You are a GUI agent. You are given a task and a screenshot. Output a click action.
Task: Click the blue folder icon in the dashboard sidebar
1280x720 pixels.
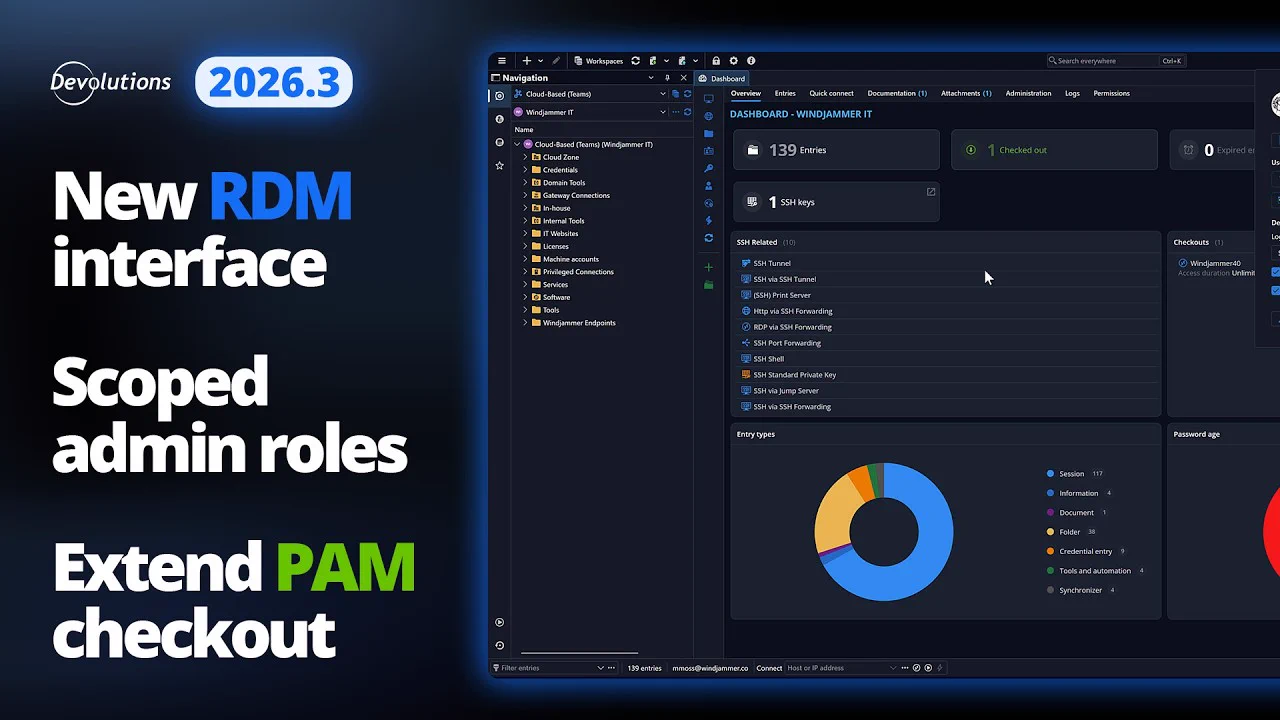[x=709, y=133]
